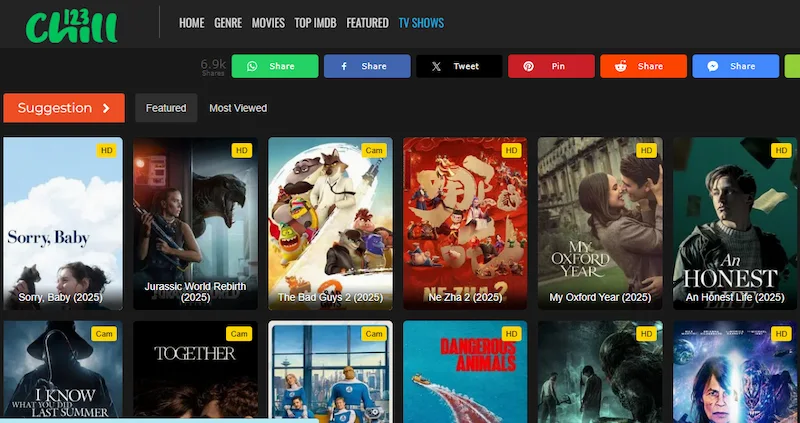Open the My Oxford Year poster

pos(600,223)
